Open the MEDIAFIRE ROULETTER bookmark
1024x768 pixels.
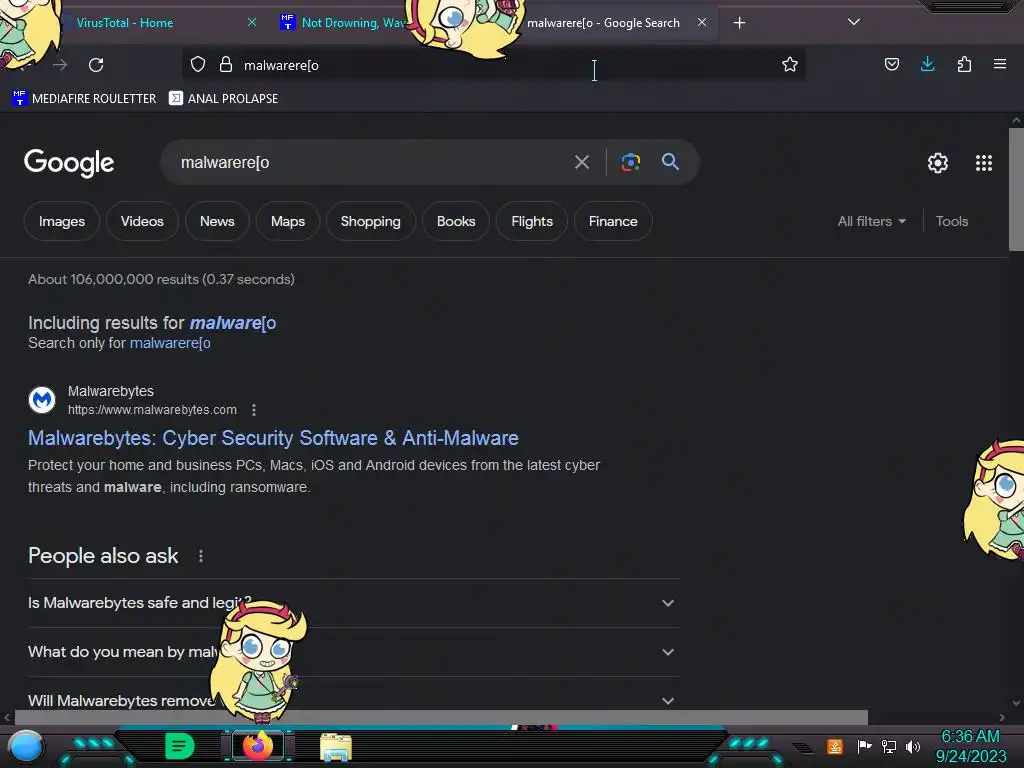click(84, 99)
